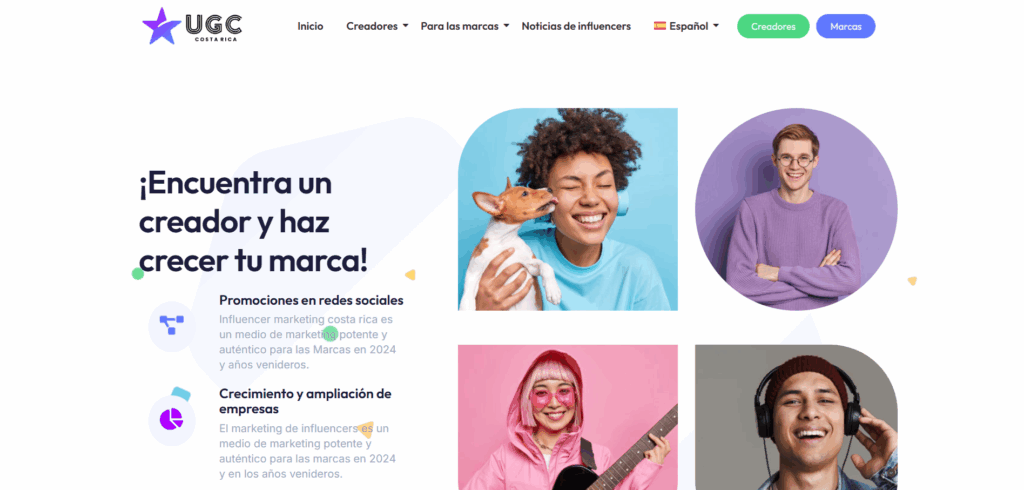
Task: Click the small yellow shape at far right
Action: point(912,281)
